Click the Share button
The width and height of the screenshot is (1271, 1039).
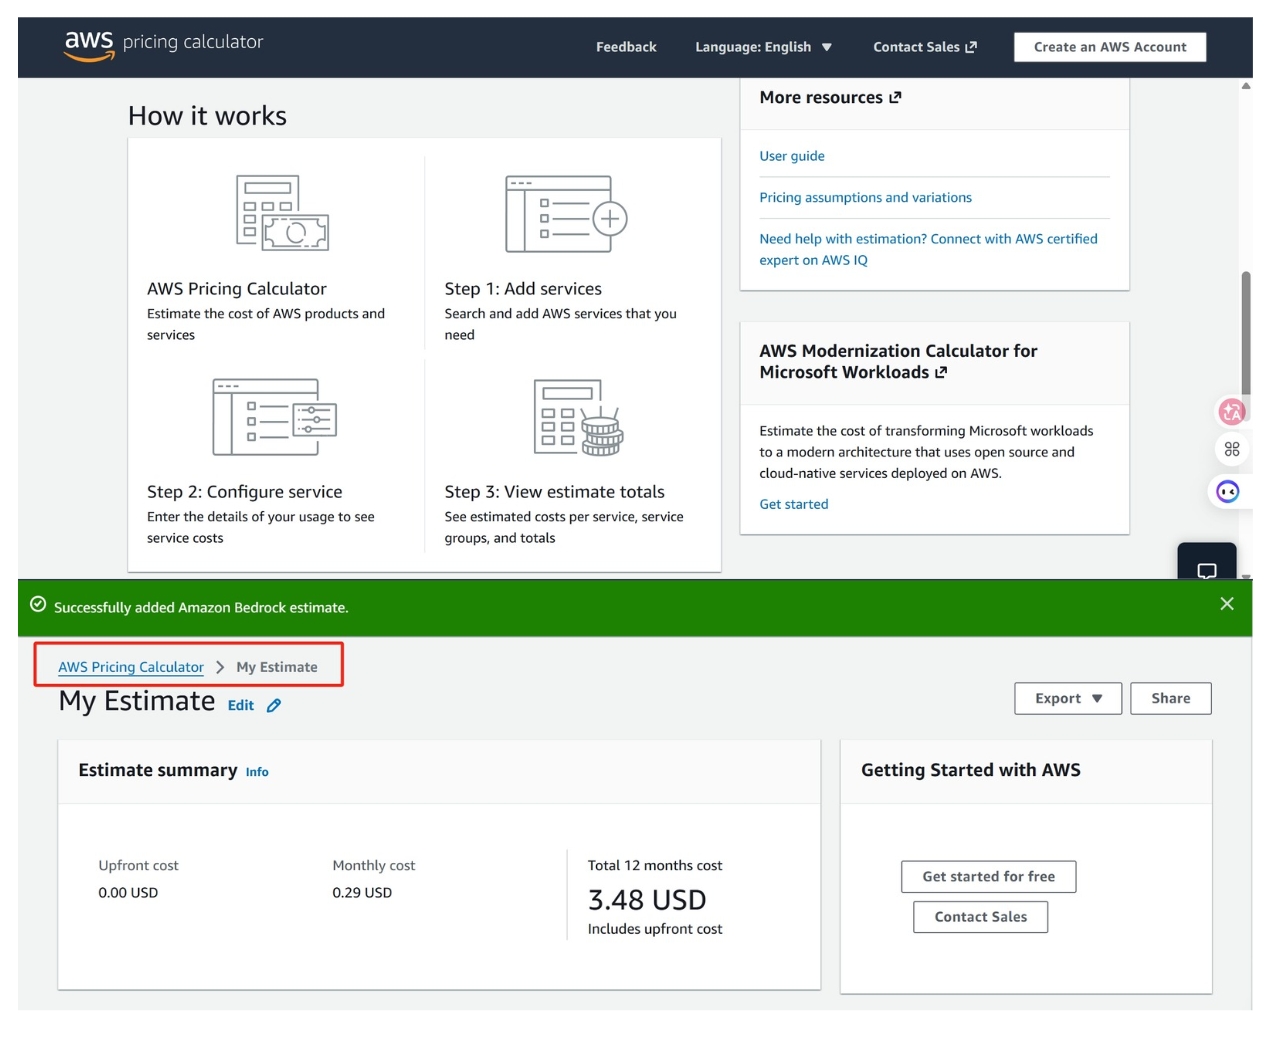pyautogui.click(x=1171, y=698)
